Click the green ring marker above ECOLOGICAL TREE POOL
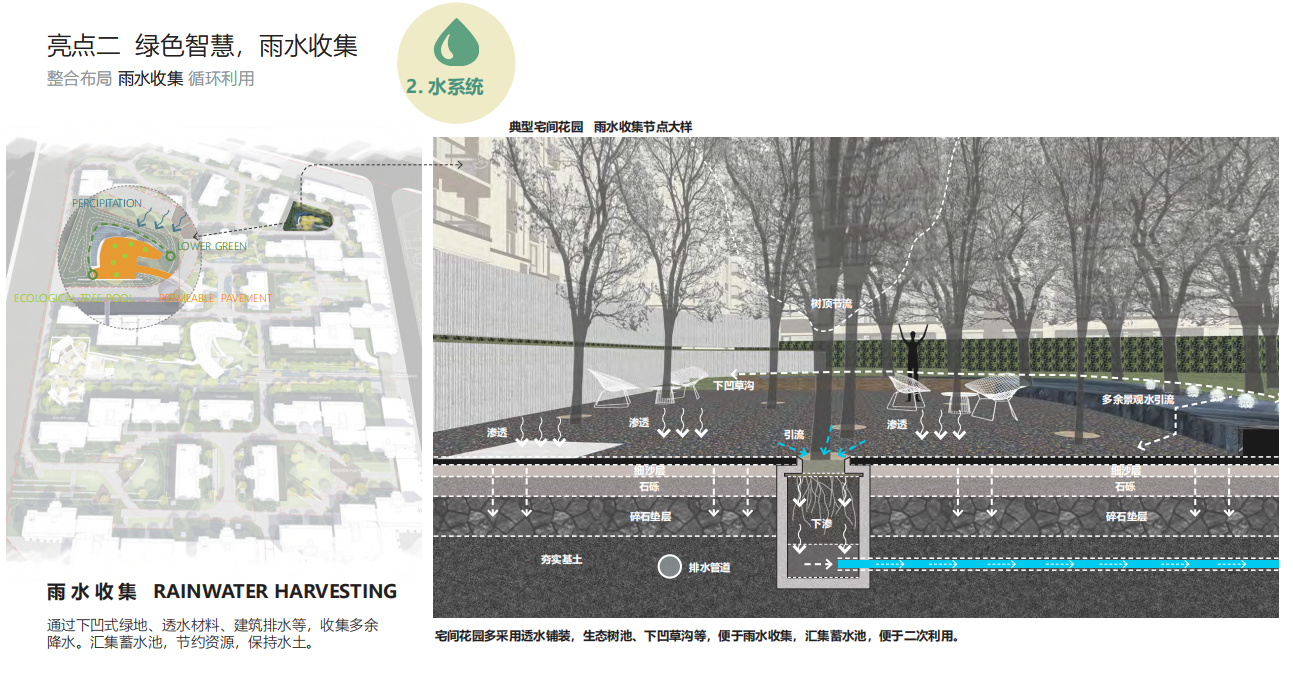 point(91,273)
